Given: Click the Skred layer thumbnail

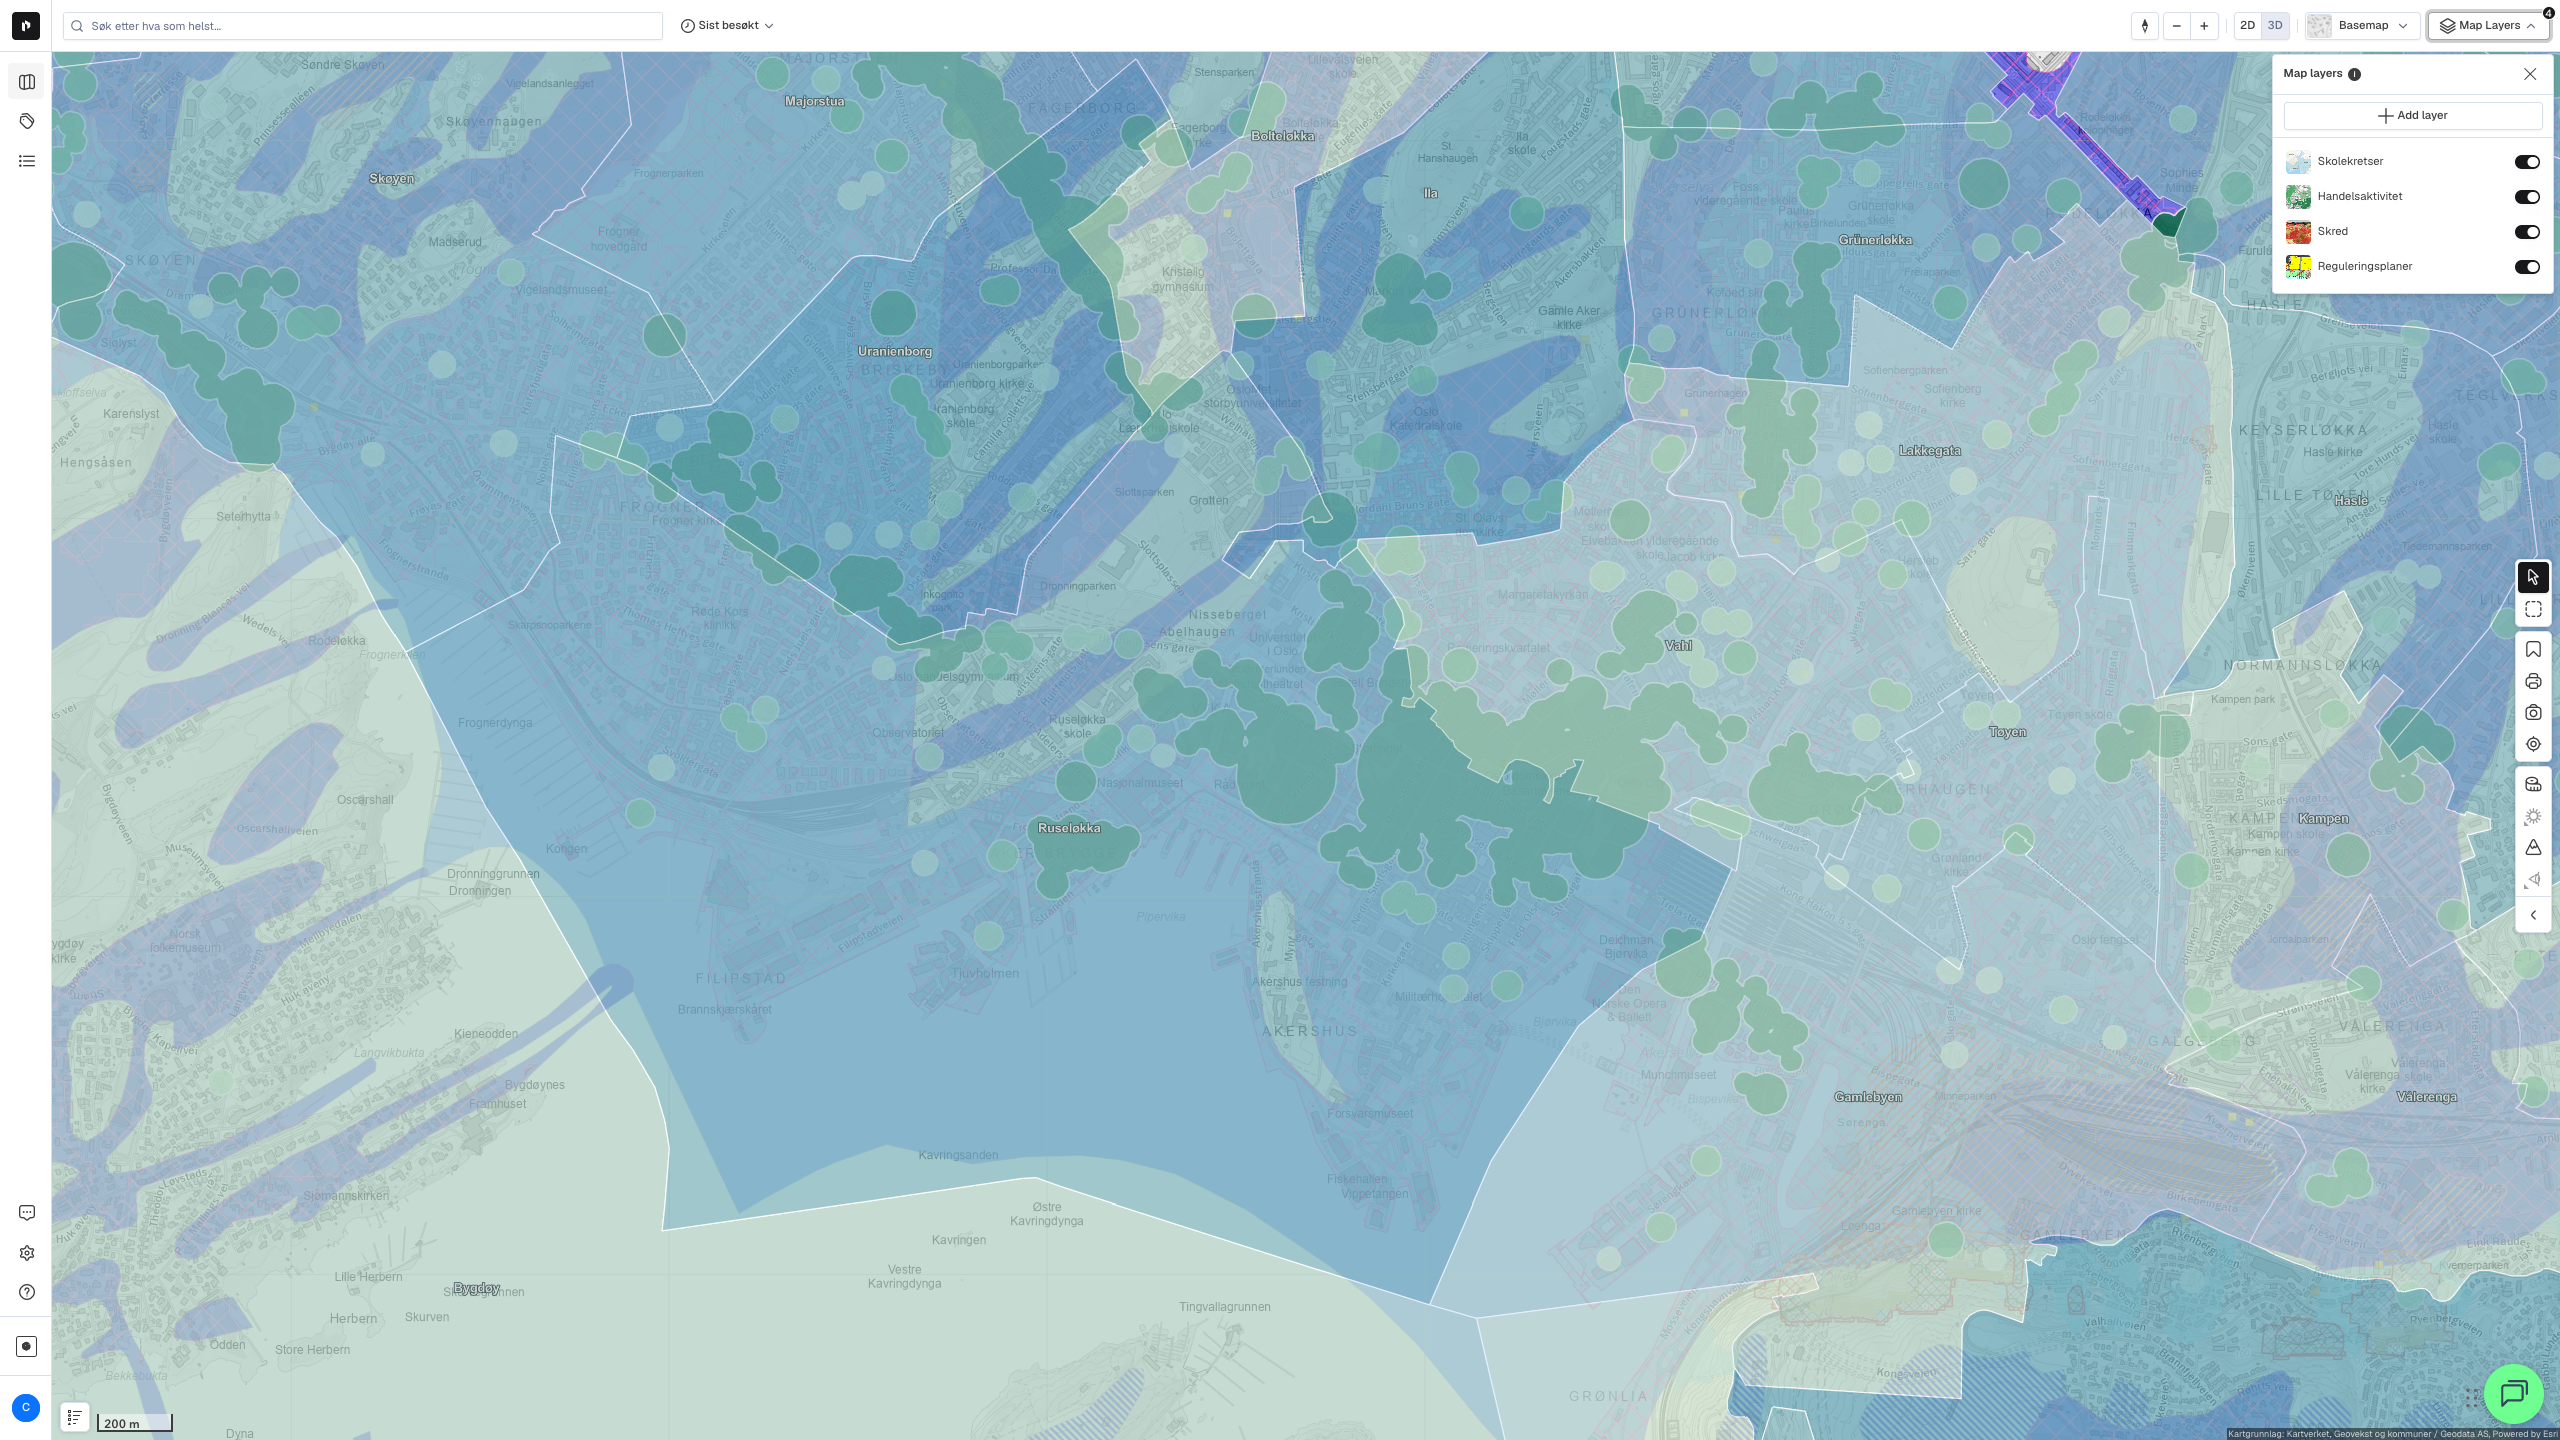Looking at the screenshot, I should tap(2298, 232).
